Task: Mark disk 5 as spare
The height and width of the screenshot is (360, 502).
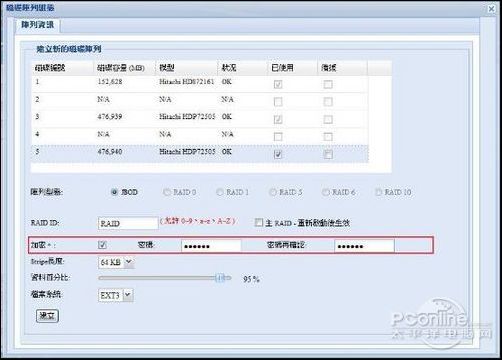Action: pyautogui.click(x=328, y=154)
